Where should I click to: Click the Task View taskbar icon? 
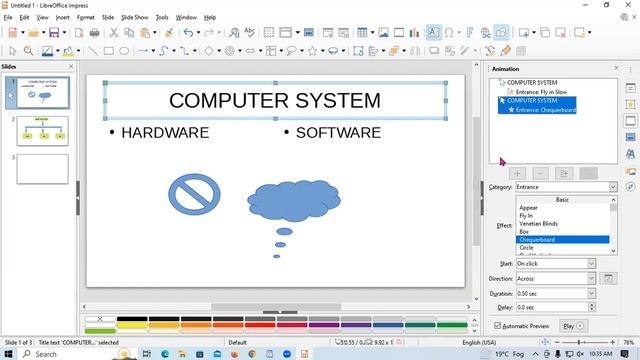pos(147,354)
